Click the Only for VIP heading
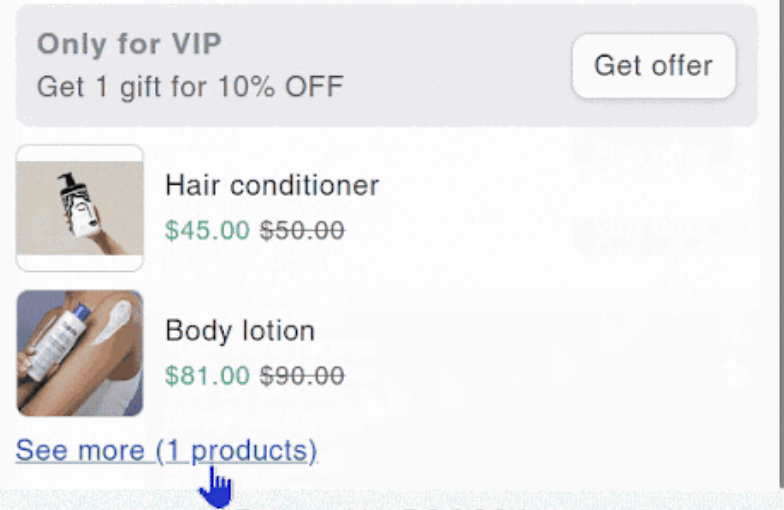Image resolution: width=784 pixels, height=510 pixels. point(129,44)
